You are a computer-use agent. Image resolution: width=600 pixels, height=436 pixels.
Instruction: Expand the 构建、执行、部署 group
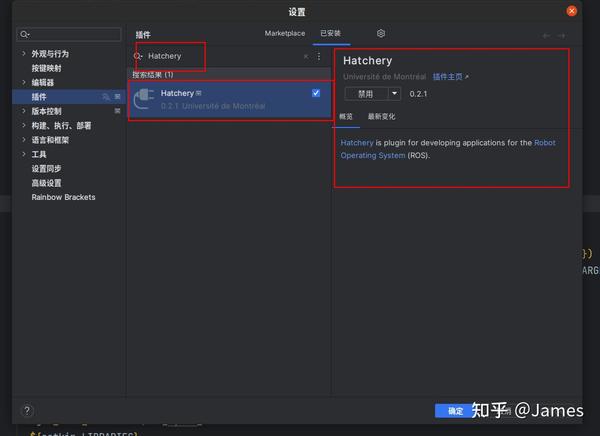24,126
